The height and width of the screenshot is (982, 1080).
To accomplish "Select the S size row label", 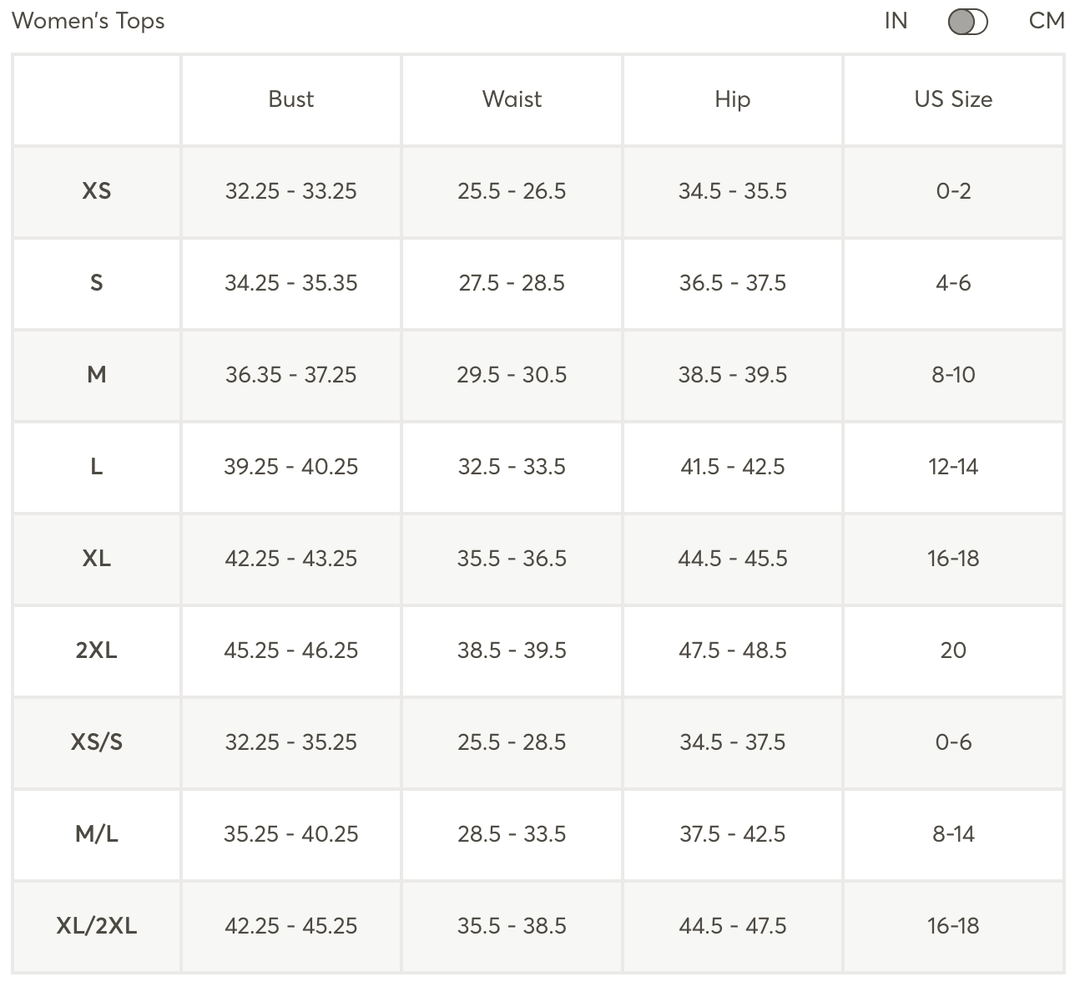I will (96, 283).
